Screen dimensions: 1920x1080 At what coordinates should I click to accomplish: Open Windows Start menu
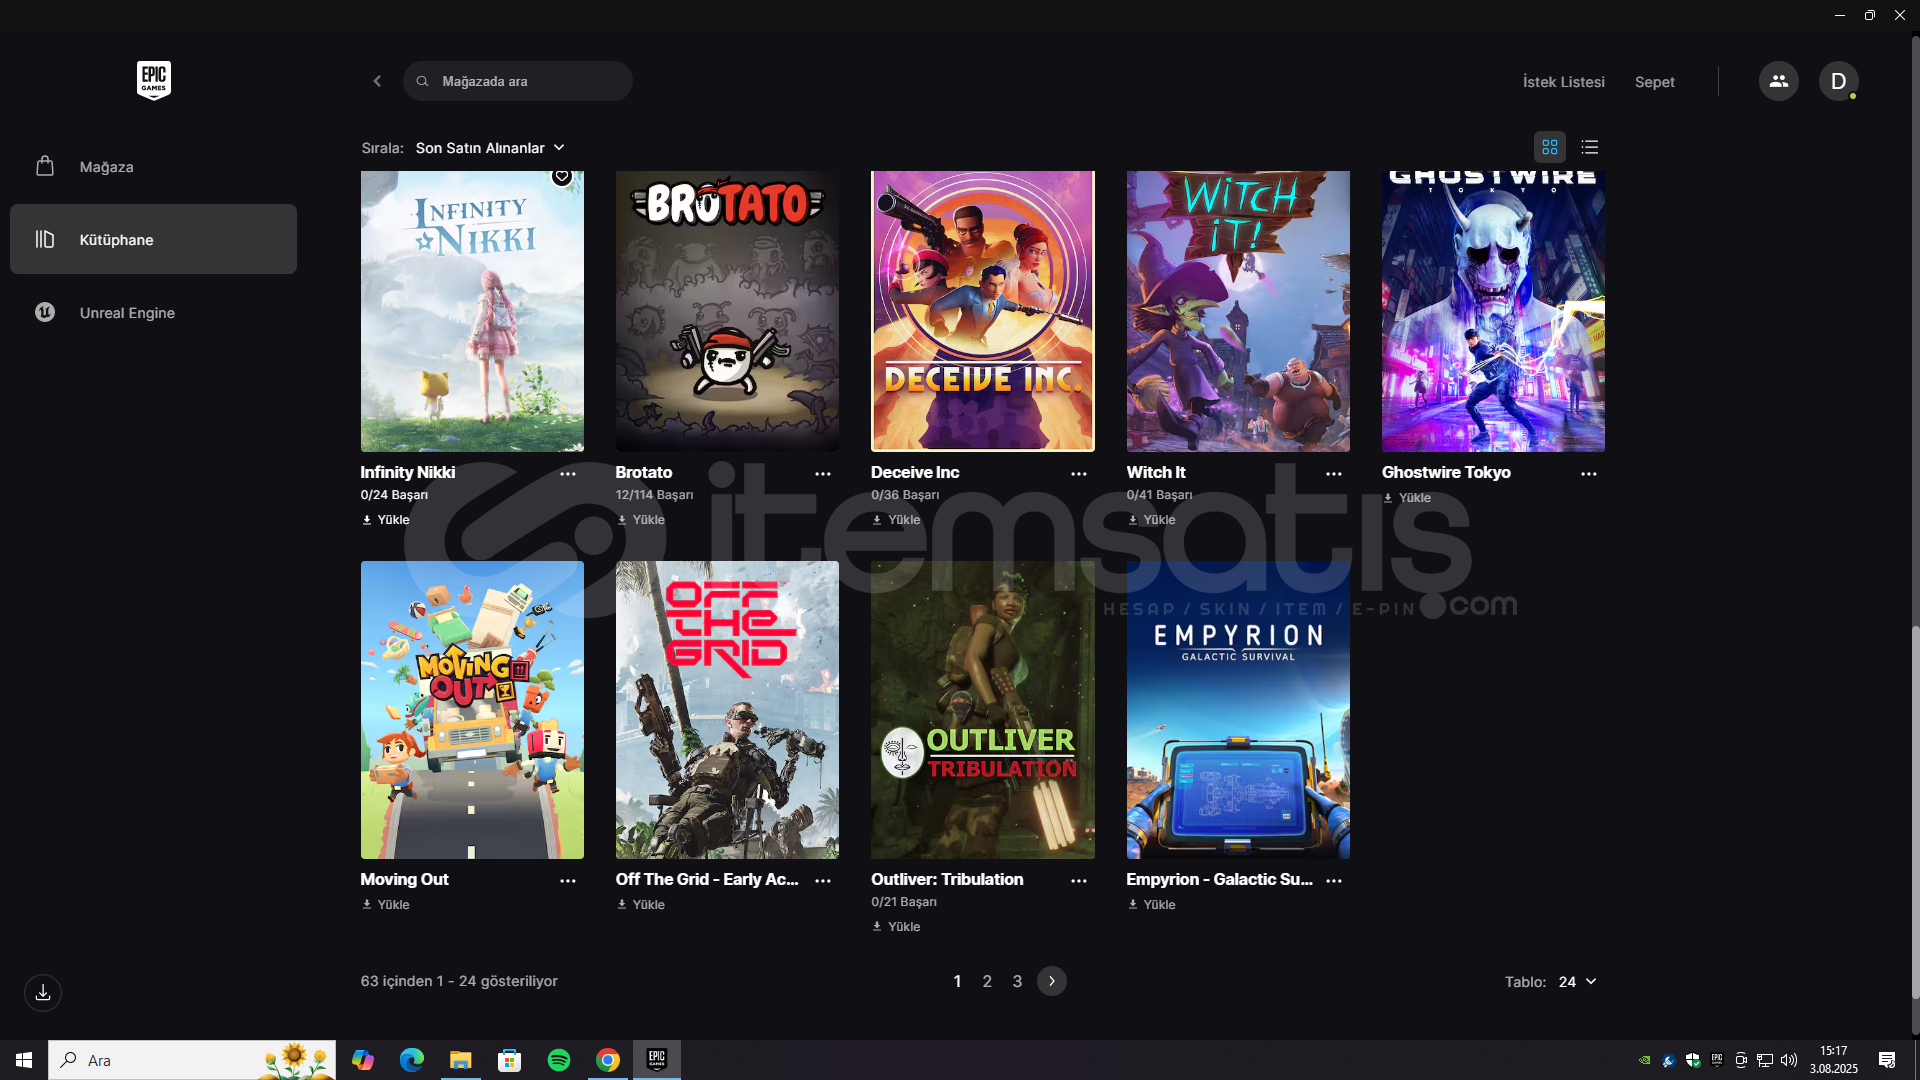tap(24, 1060)
